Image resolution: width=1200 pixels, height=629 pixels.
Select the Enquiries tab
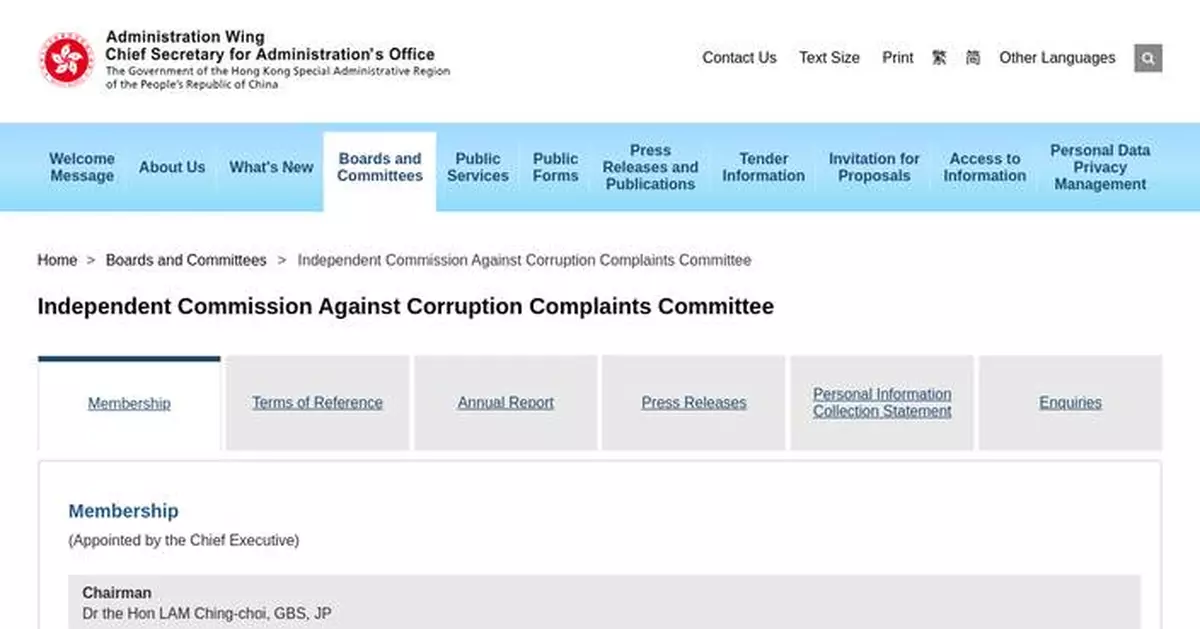1069,402
